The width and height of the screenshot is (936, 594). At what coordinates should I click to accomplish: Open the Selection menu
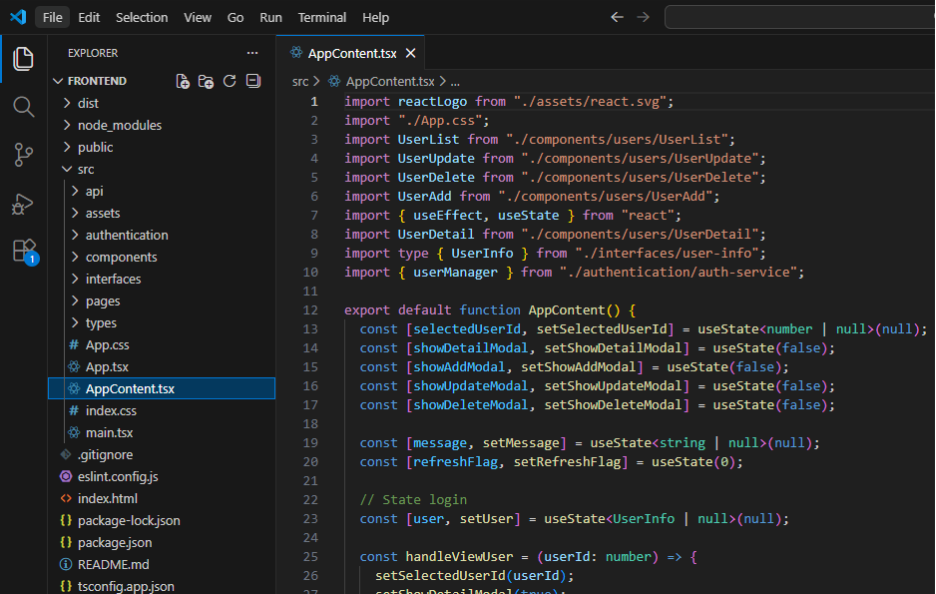click(x=142, y=17)
